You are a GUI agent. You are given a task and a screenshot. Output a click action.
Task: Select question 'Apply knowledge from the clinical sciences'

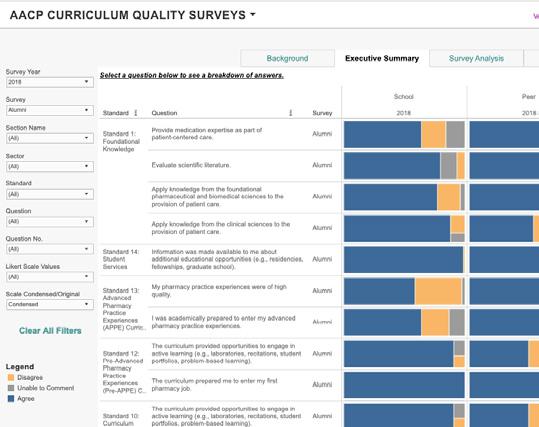[x=221, y=228]
